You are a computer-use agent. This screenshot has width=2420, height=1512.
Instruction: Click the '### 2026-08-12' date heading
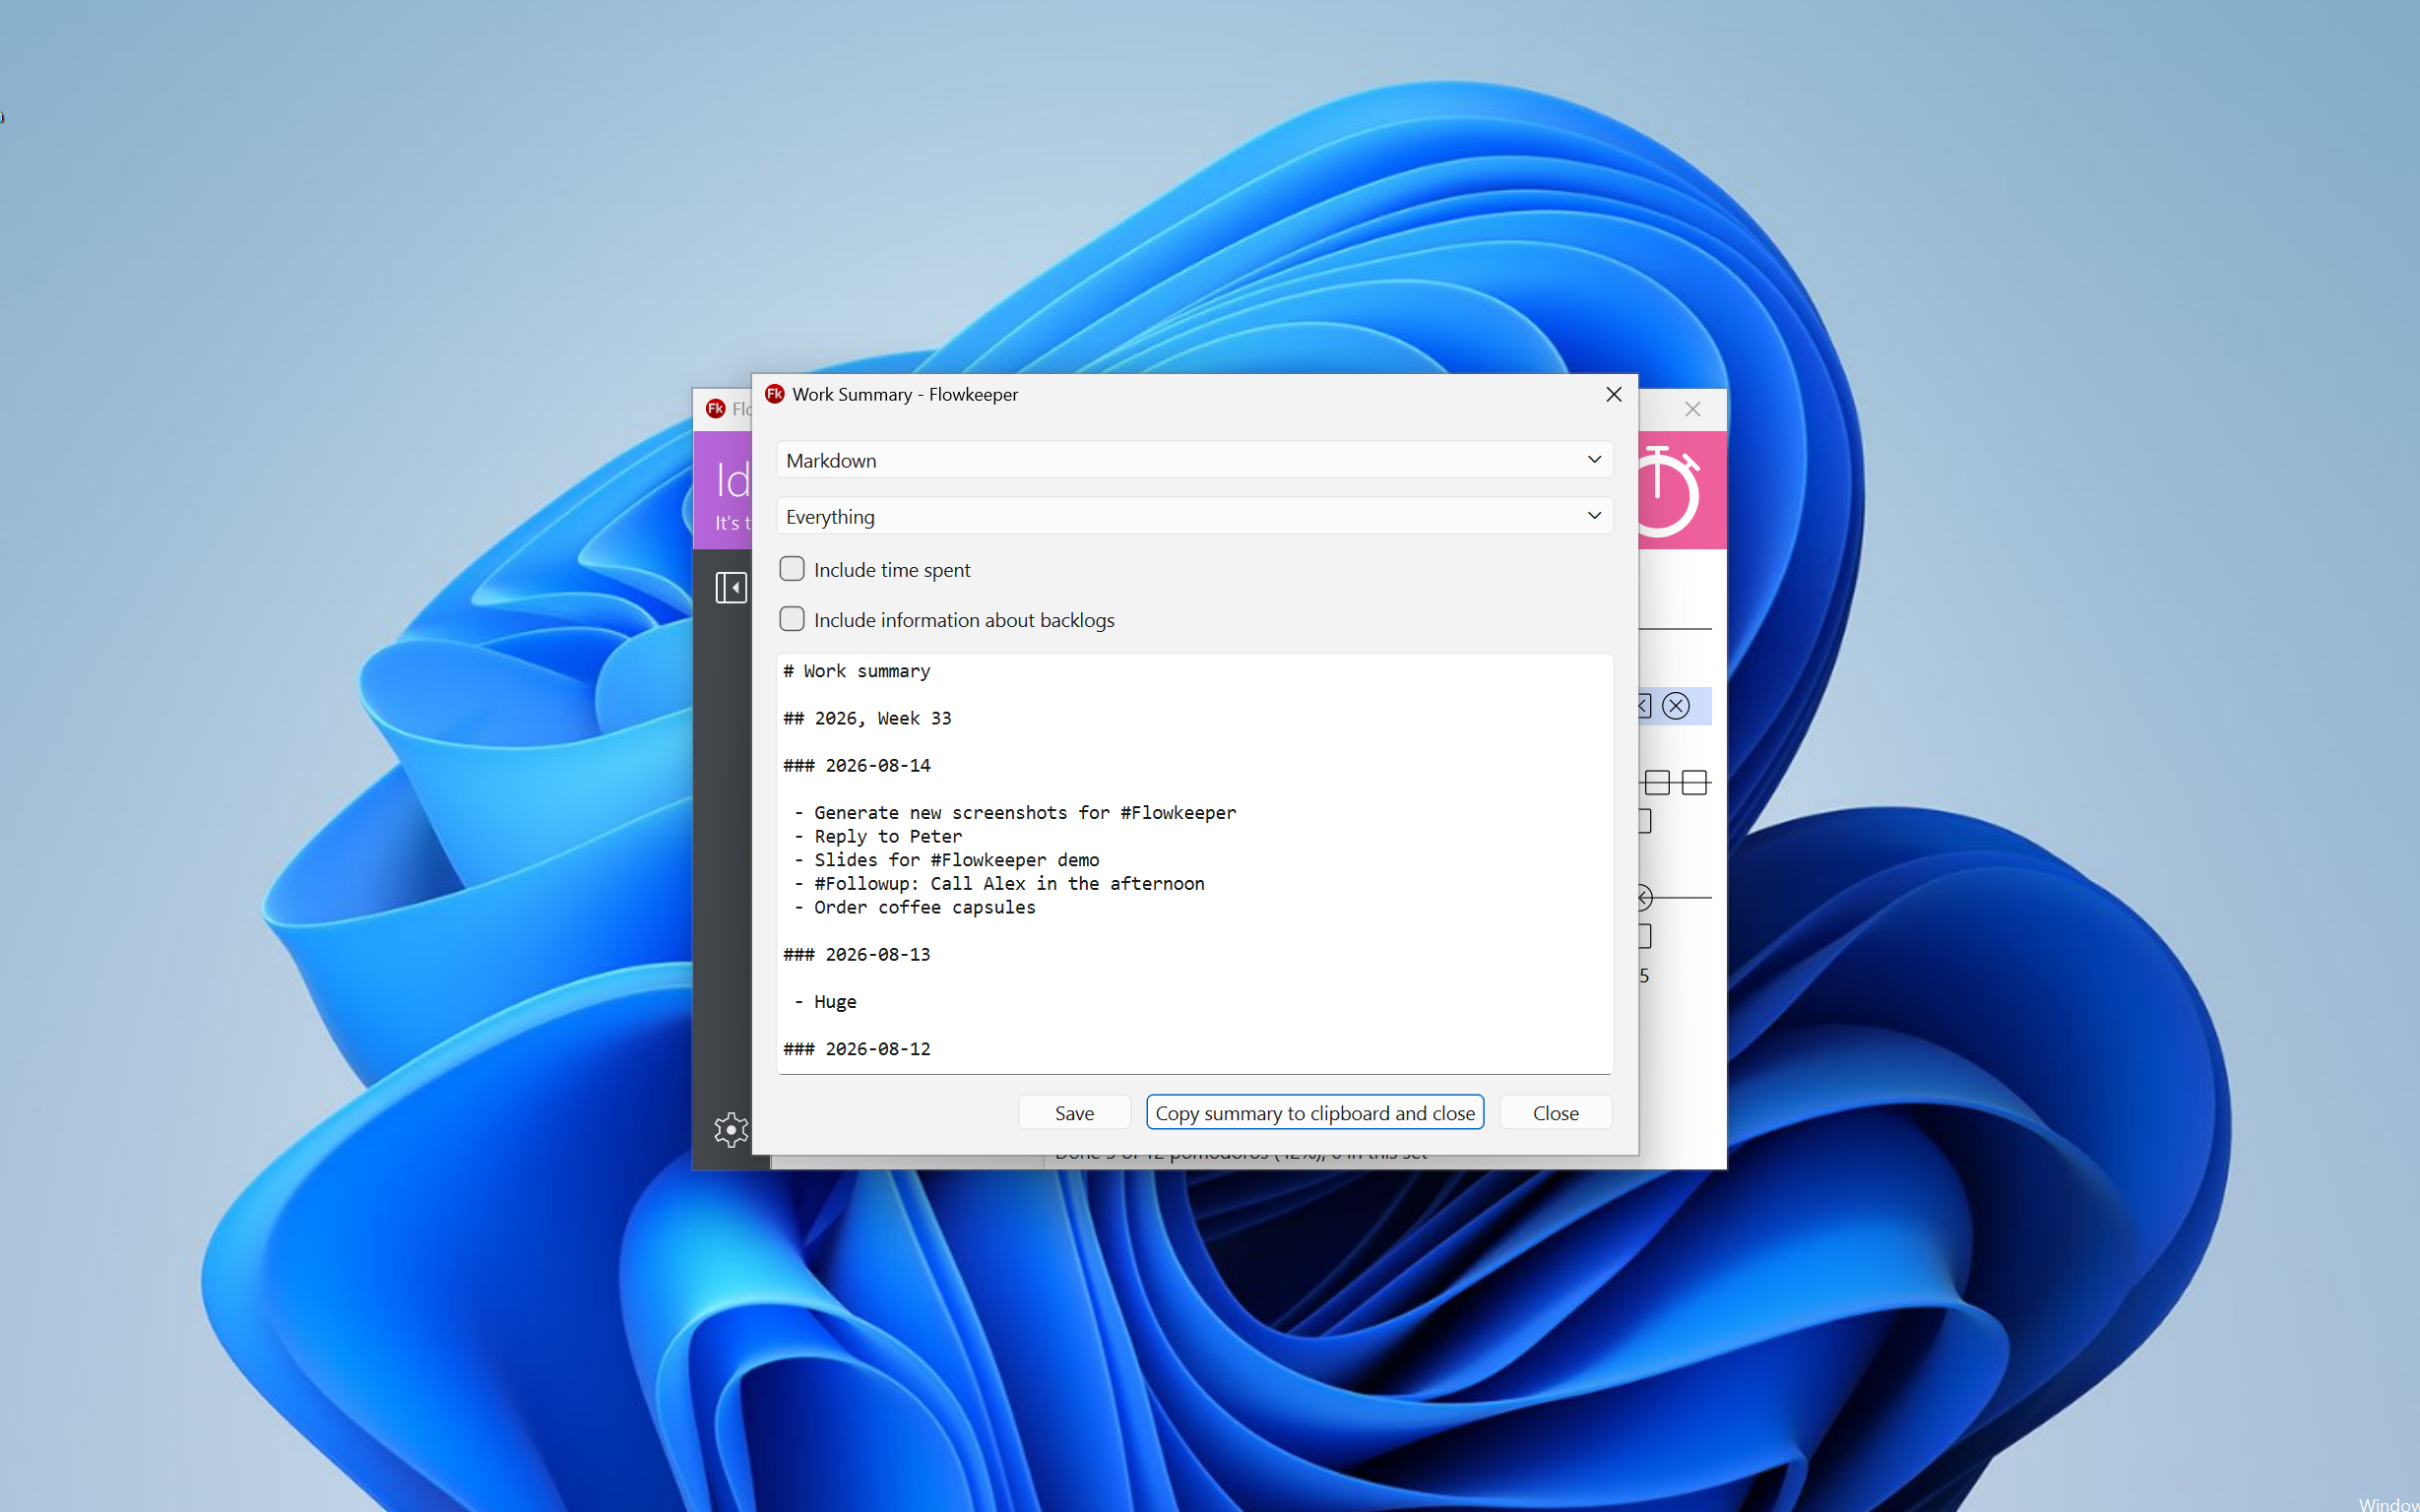point(857,1049)
